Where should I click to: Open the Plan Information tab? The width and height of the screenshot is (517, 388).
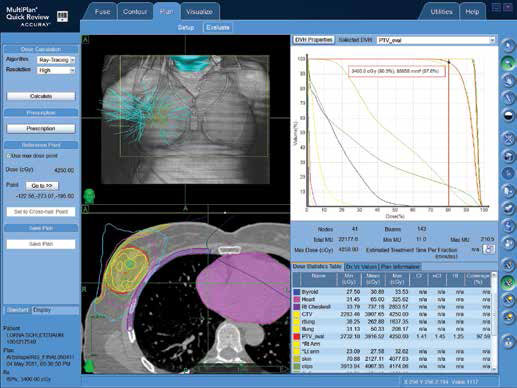pyautogui.click(x=400, y=267)
